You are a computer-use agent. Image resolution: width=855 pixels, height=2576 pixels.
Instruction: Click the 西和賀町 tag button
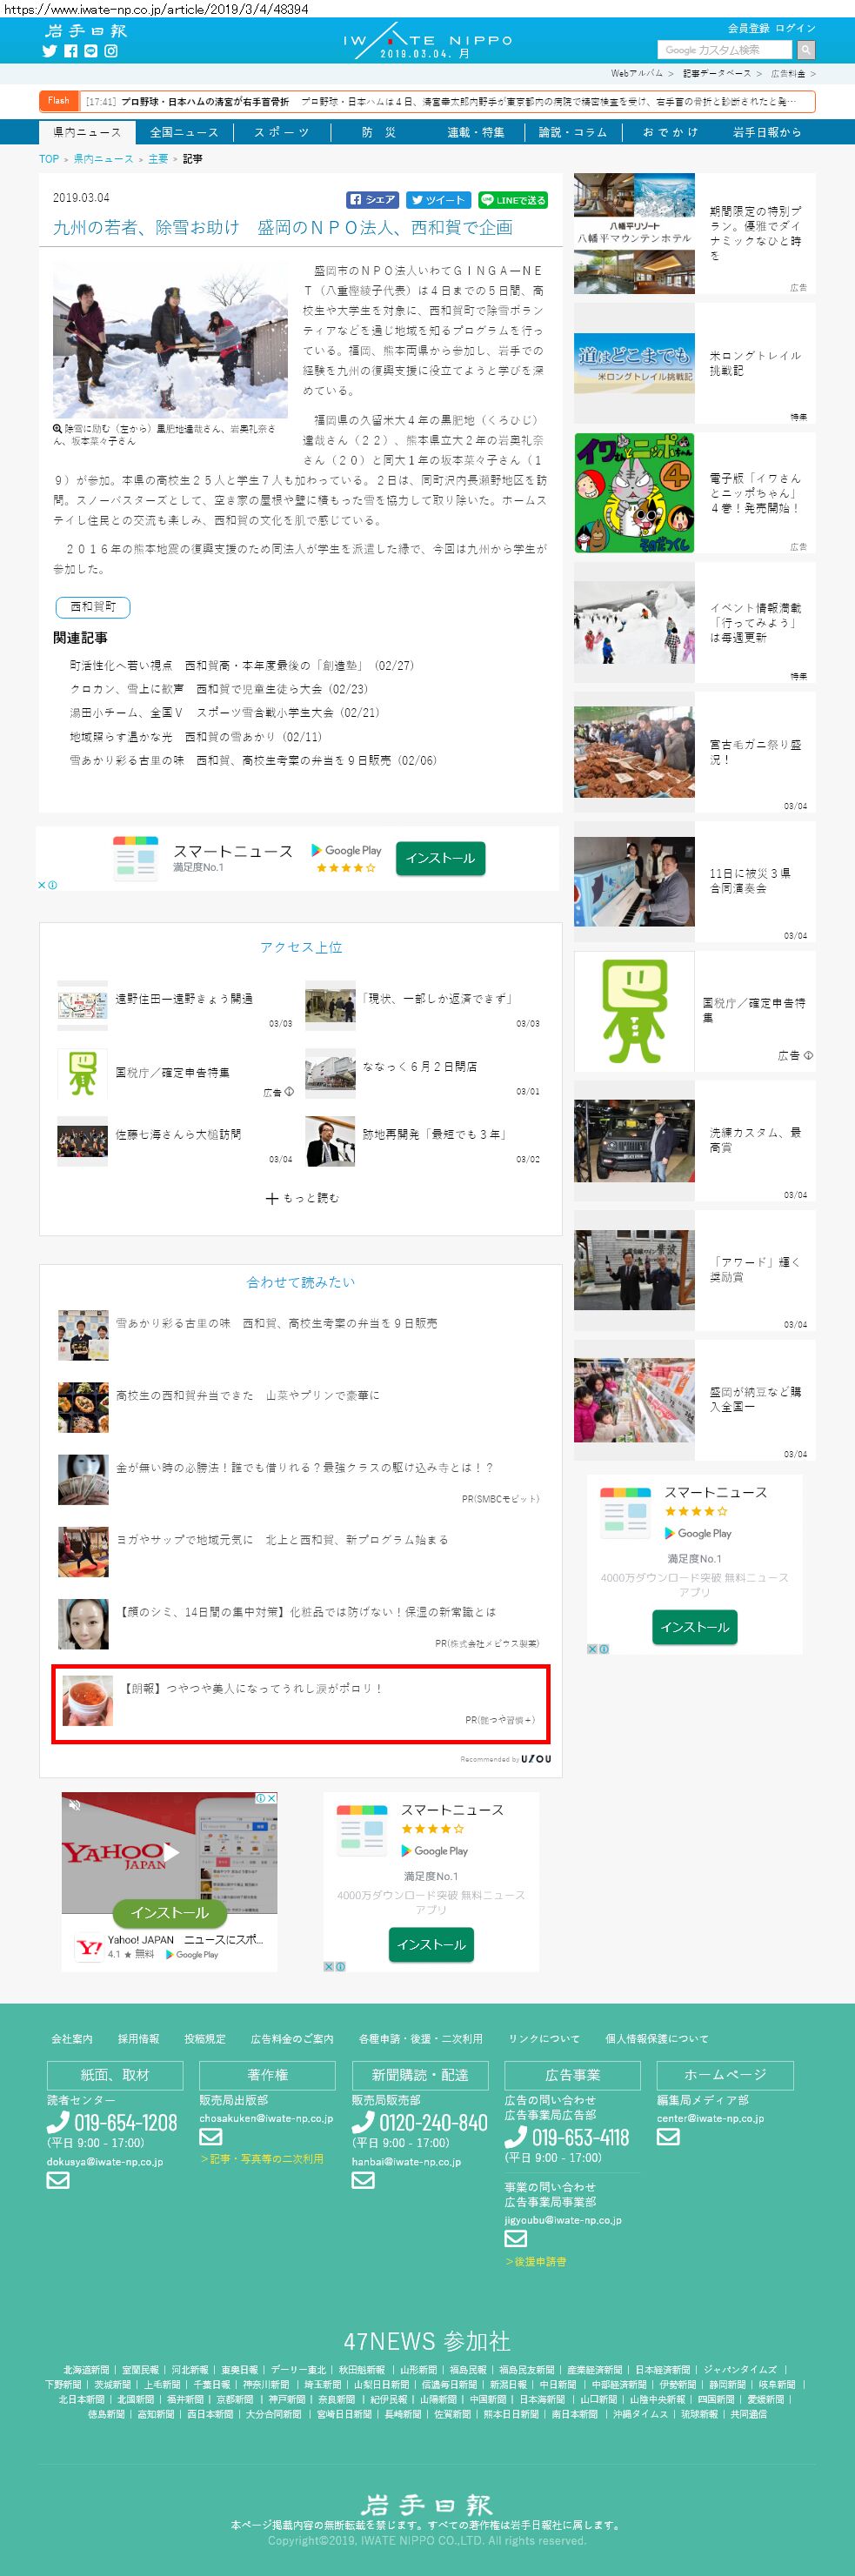tap(93, 607)
